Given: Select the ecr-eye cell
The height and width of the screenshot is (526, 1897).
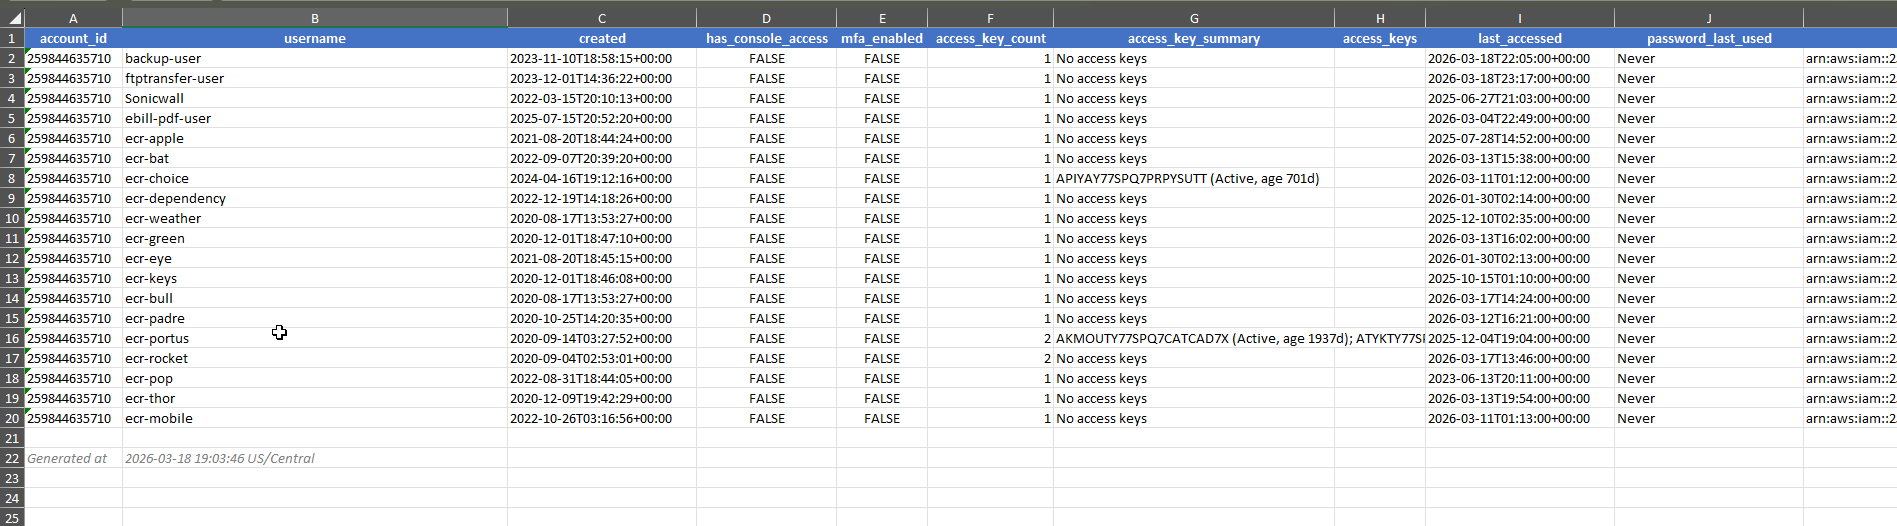Looking at the screenshot, I should click(315, 258).
